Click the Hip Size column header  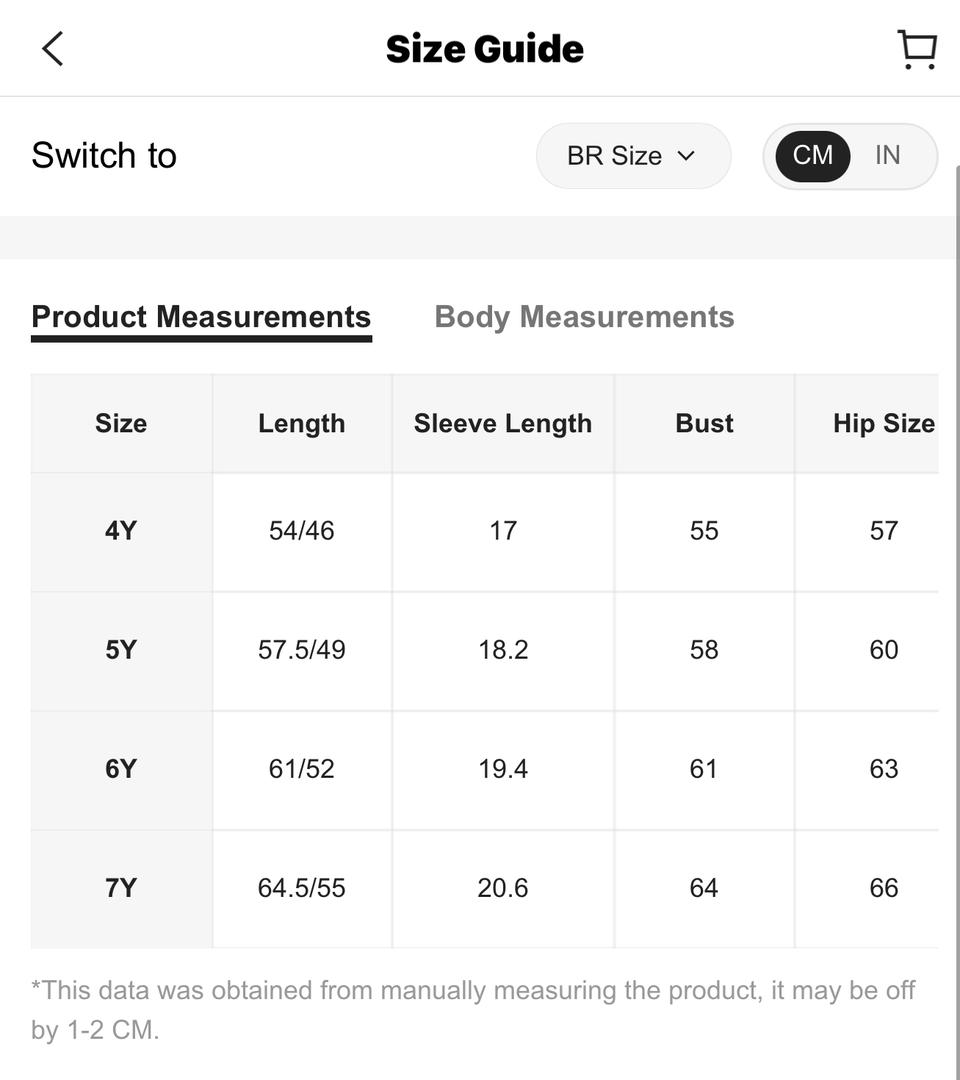tap(884, 423)
